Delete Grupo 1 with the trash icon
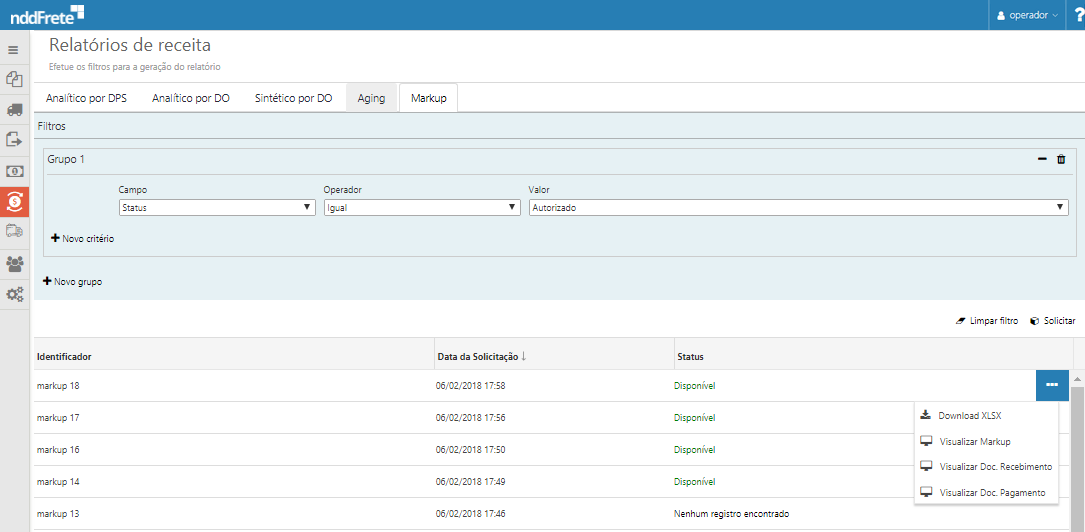The height and width of the screenshot is (532, 1085). pyautogui.click(x=1061, y=159)
